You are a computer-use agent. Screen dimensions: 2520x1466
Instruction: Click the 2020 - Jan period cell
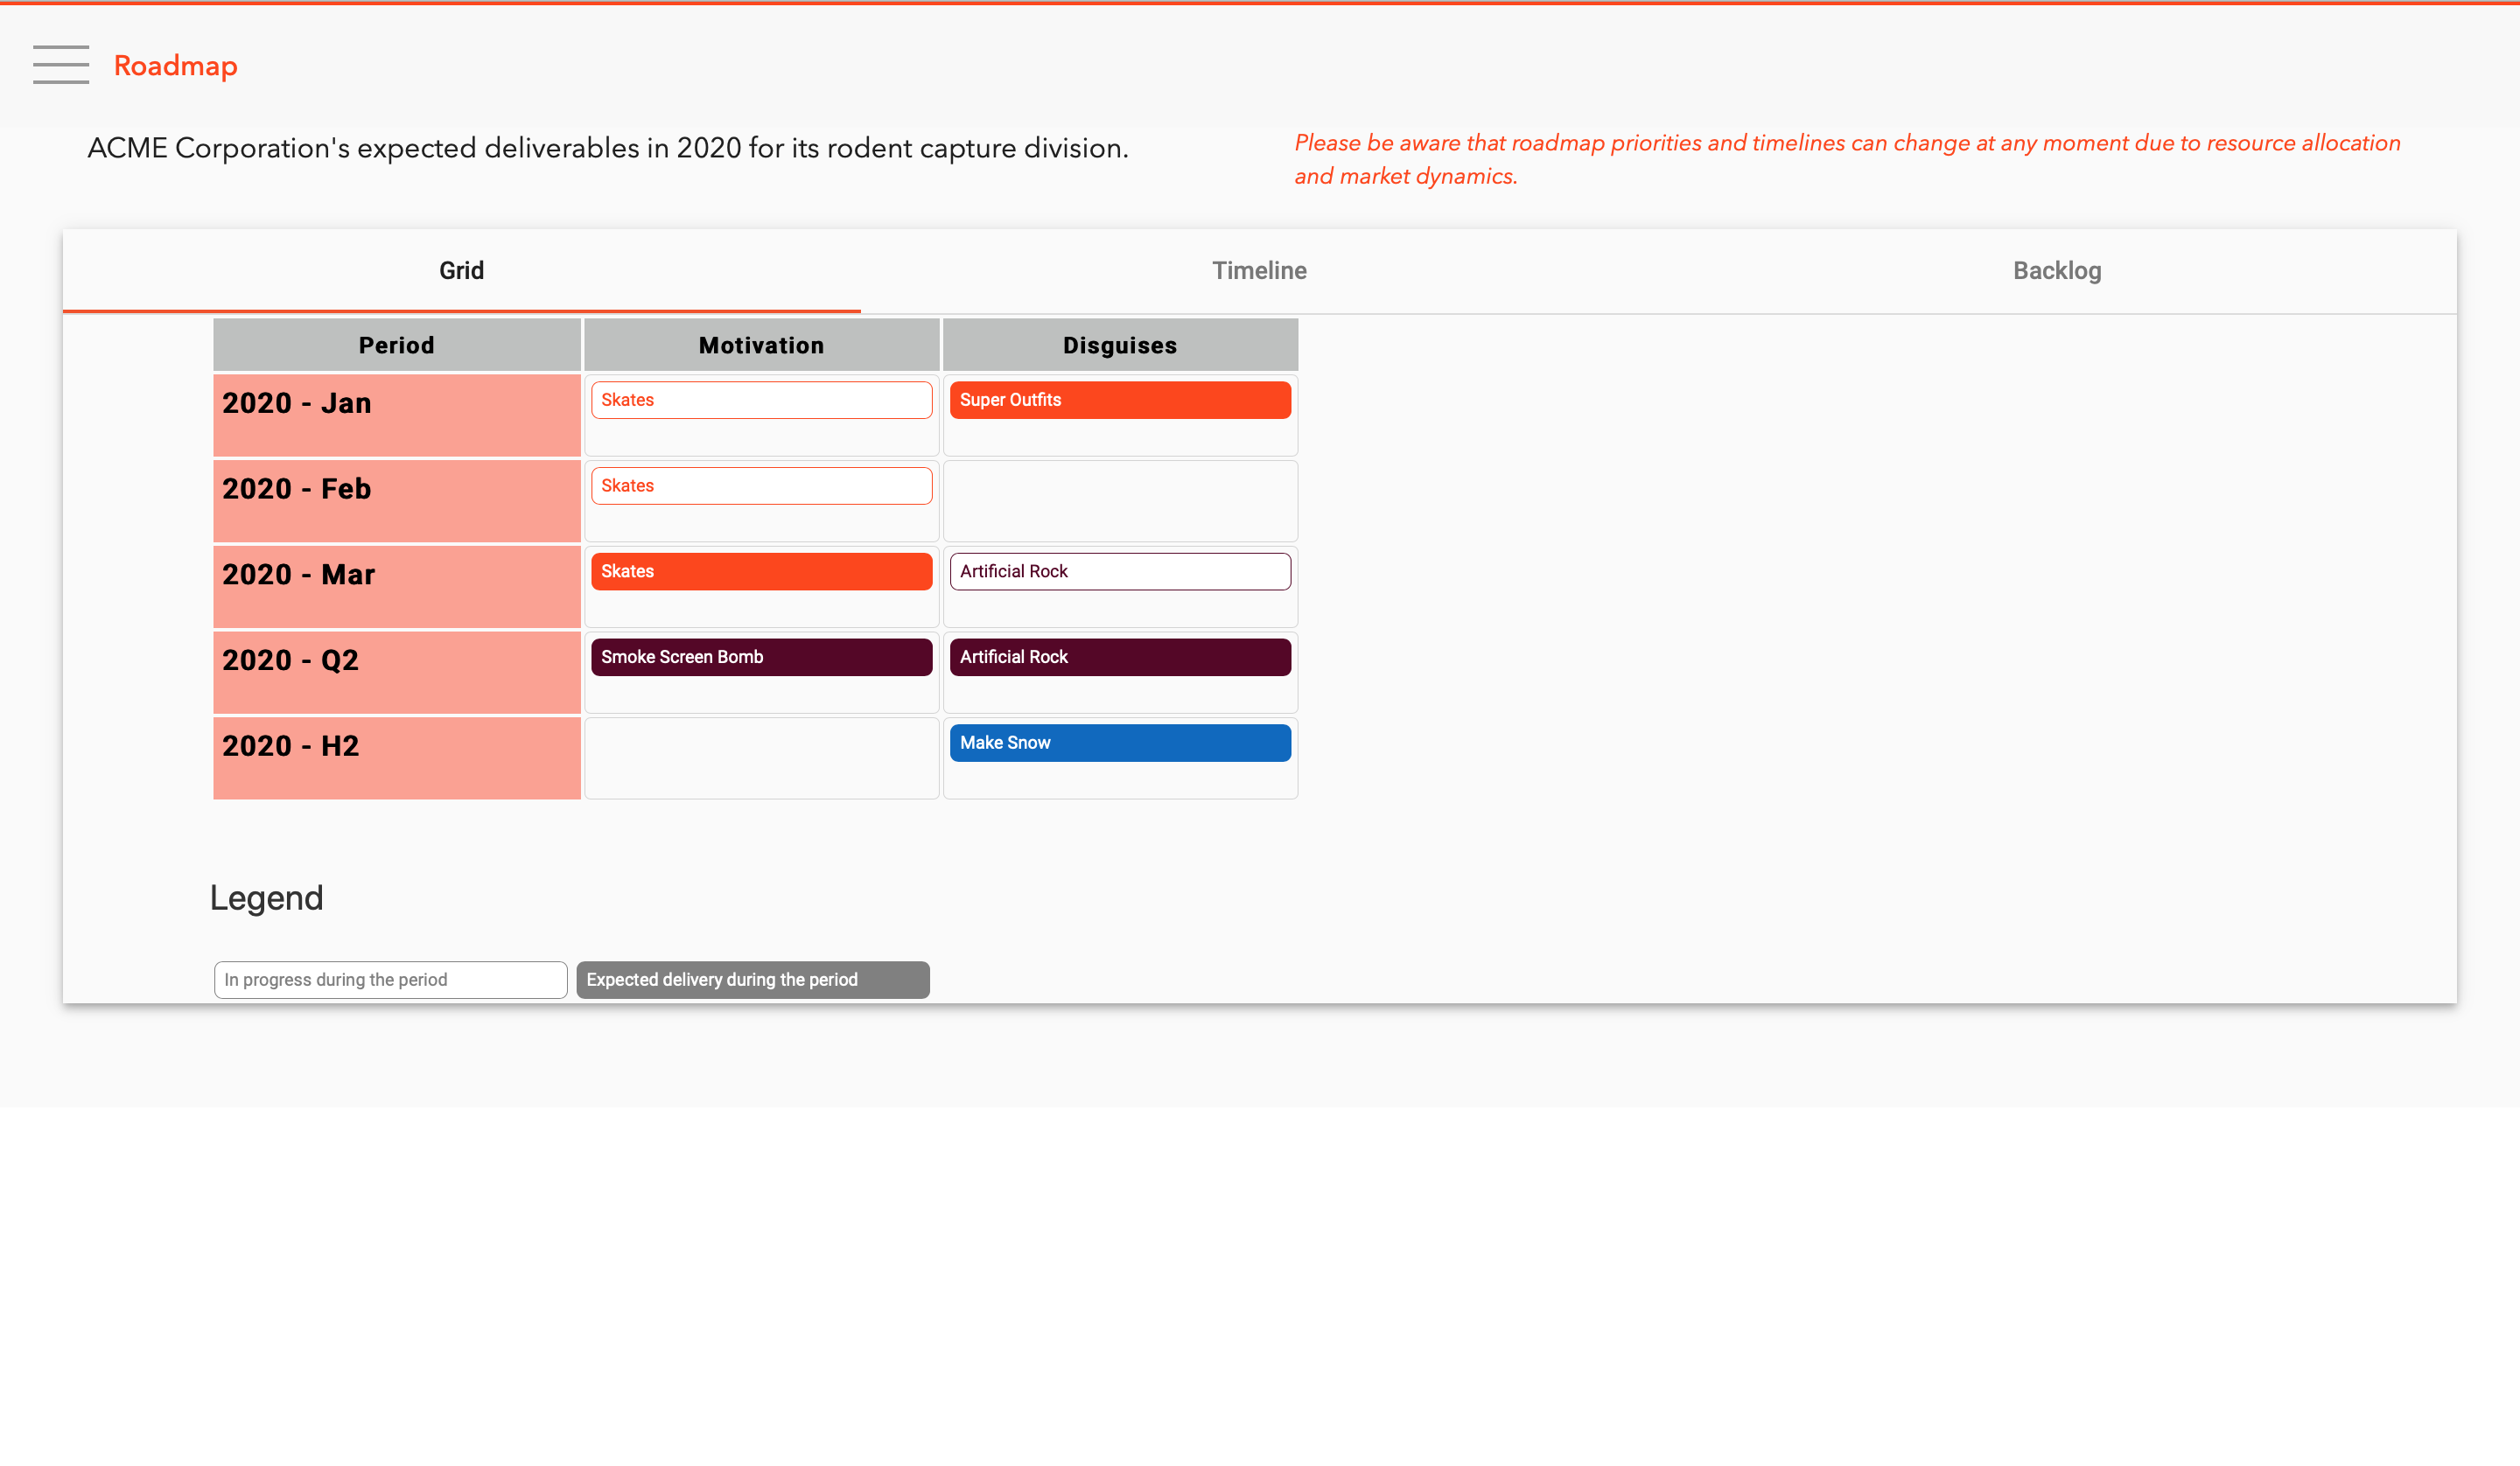397,415
